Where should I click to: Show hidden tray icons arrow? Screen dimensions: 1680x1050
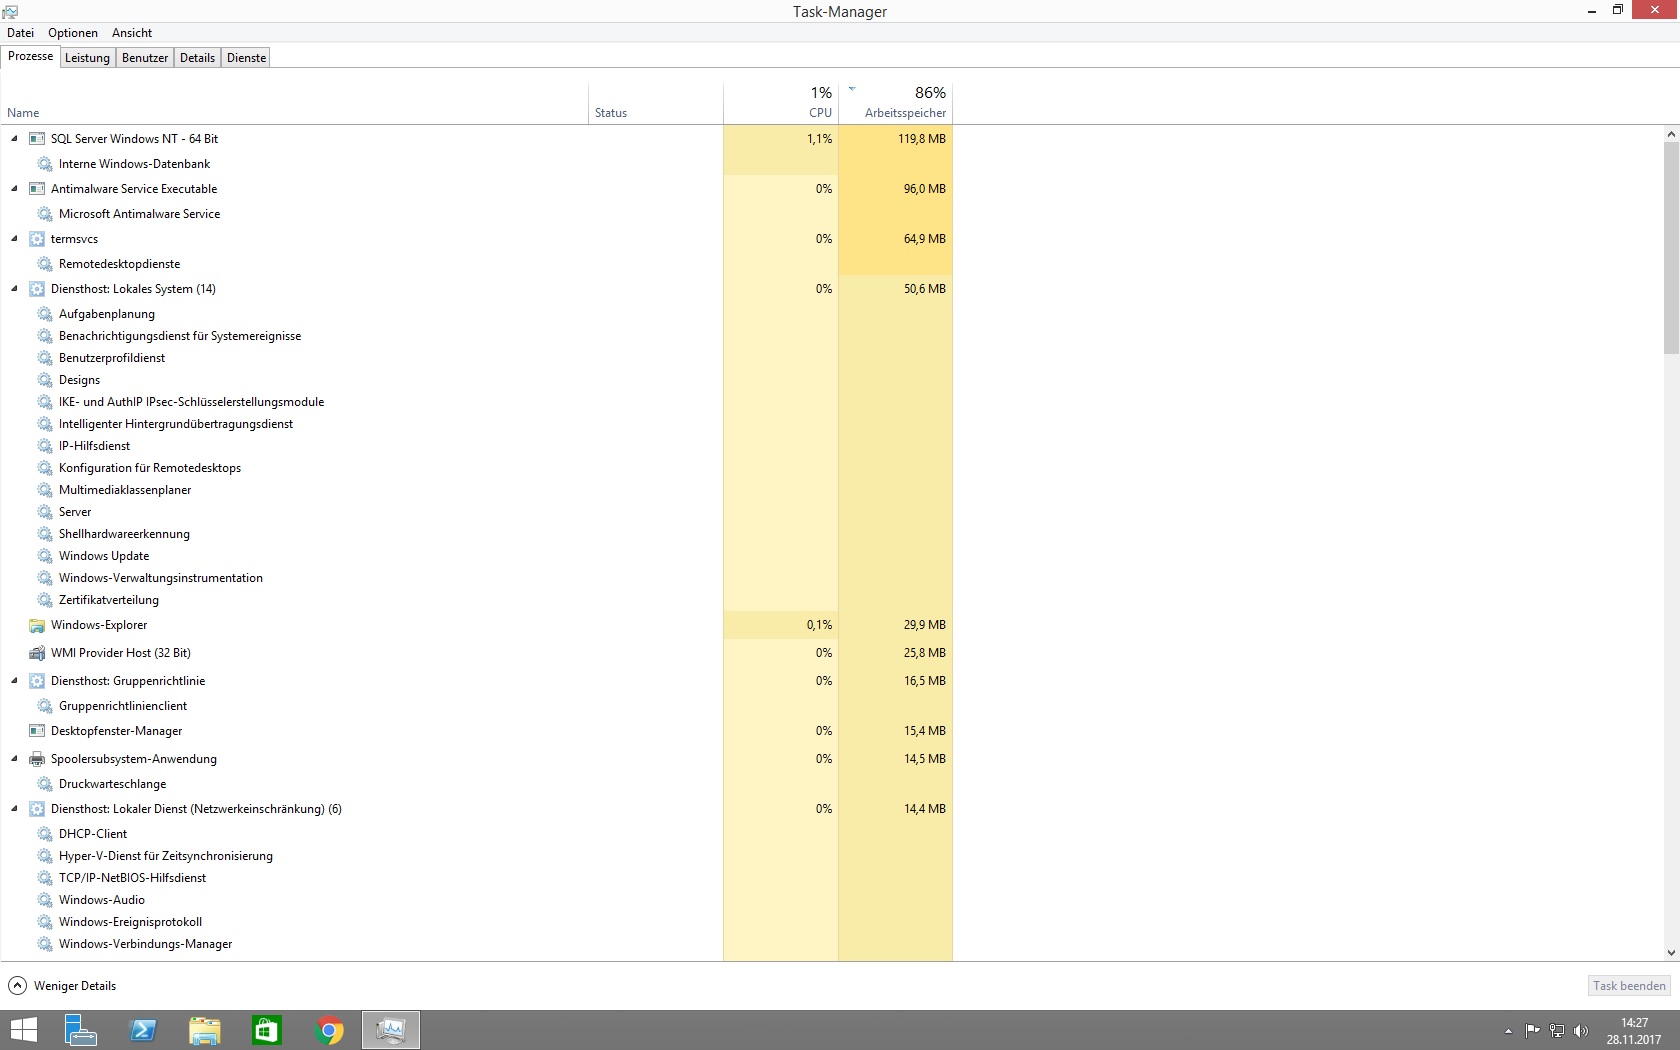tap(1508, 1031)
